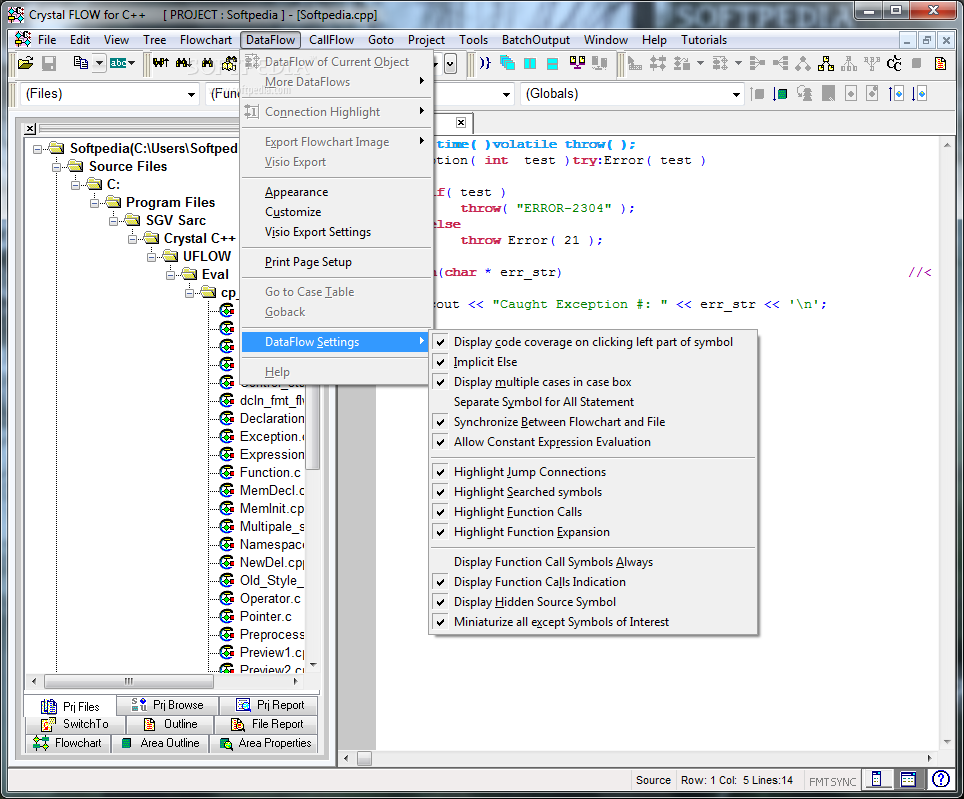Click the find previous binoculars icon with up arrow
Image resolution: width=964 pixels, height=799 pixels.
pos(160,63)
